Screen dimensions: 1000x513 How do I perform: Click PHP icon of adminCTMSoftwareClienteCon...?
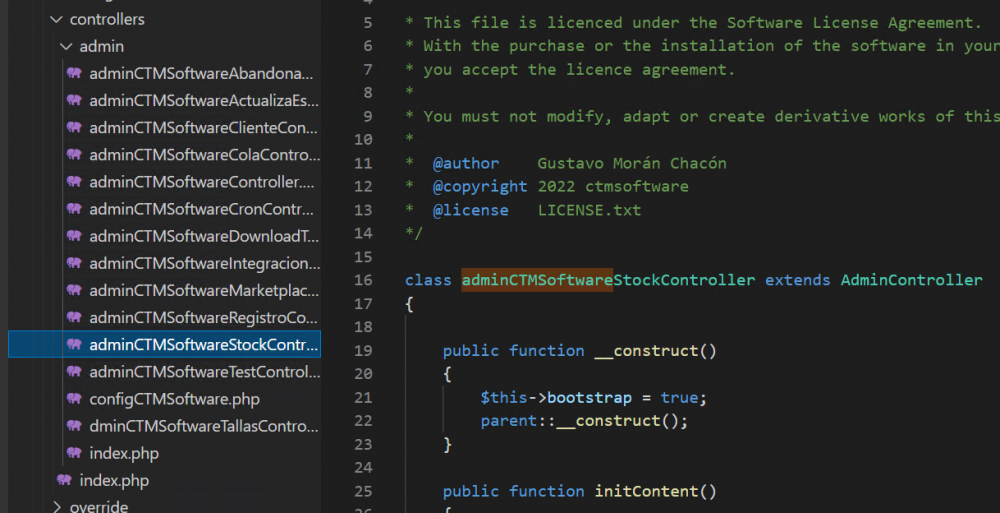(74, 127)
